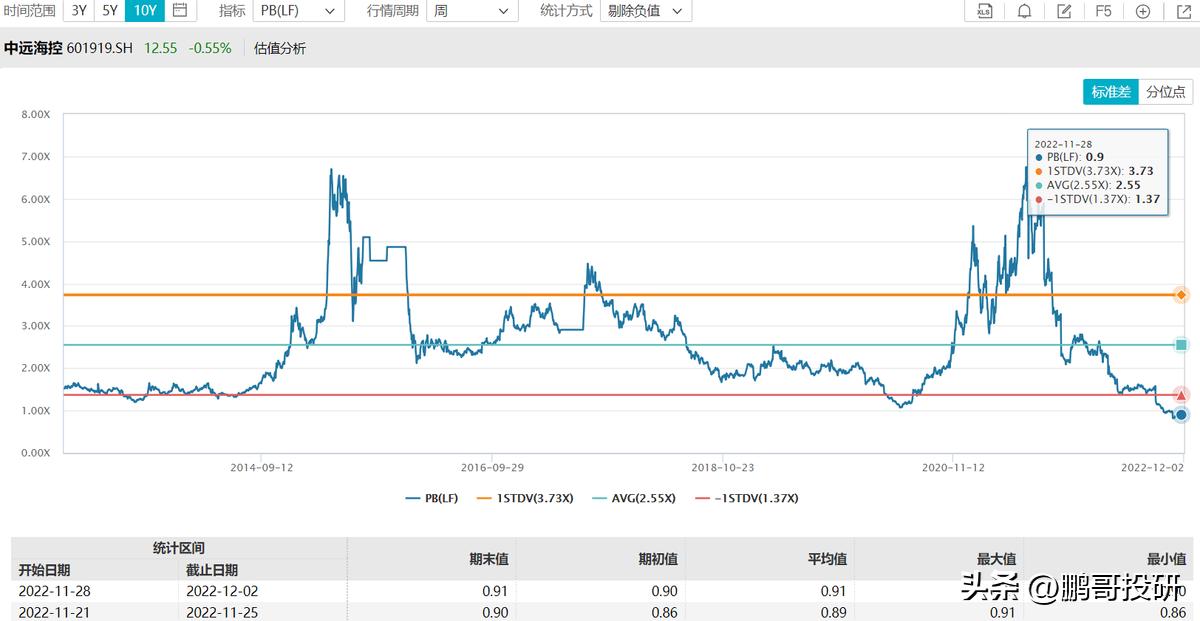Click the teal AVG(2.55X) line marker
Viewport: 1200px width, 621px height.
point(1180,344)
